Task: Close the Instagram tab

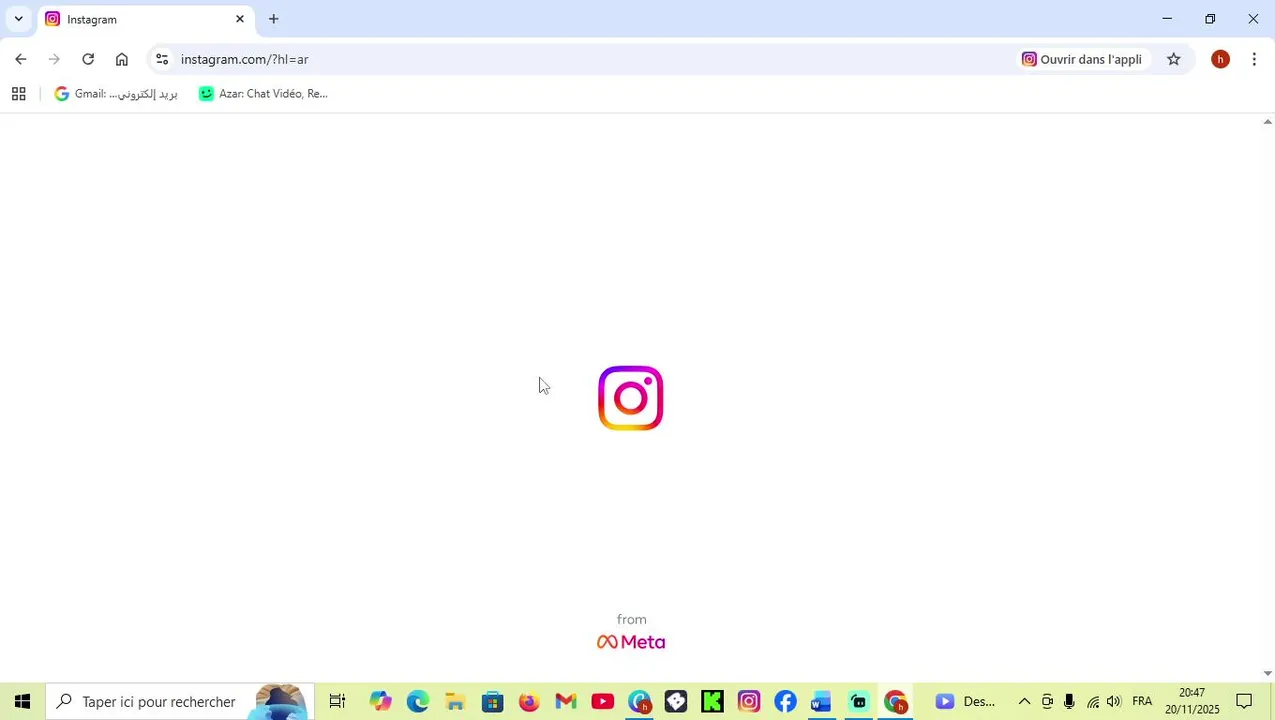Action: 240,19
